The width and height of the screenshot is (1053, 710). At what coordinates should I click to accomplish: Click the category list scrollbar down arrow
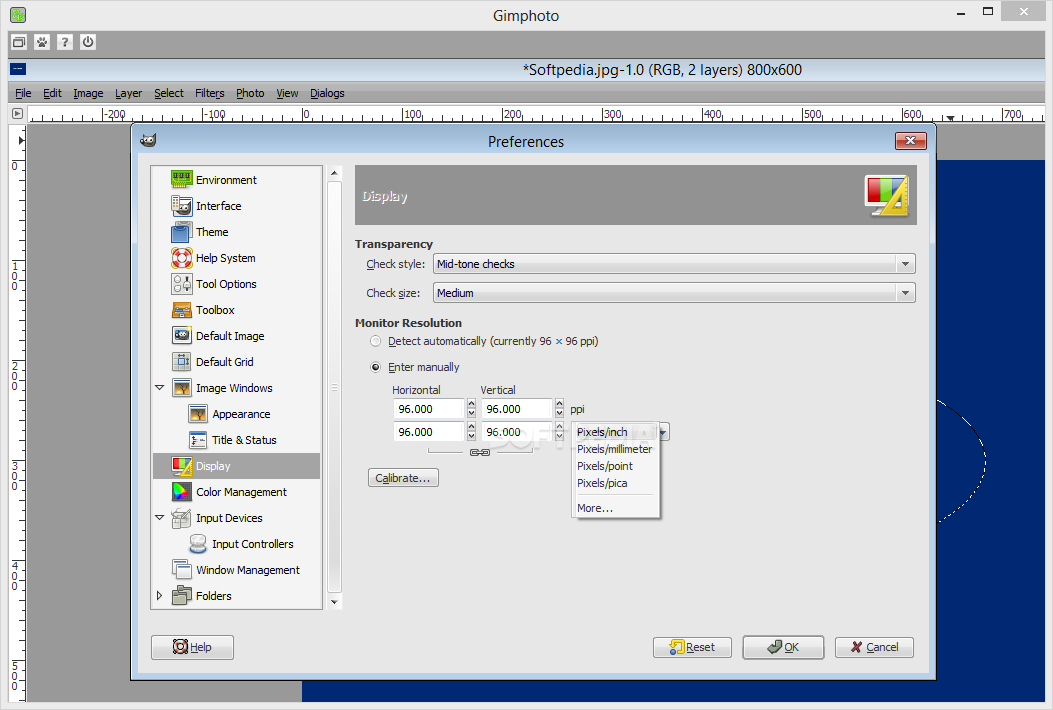click(x=334, y=602)
